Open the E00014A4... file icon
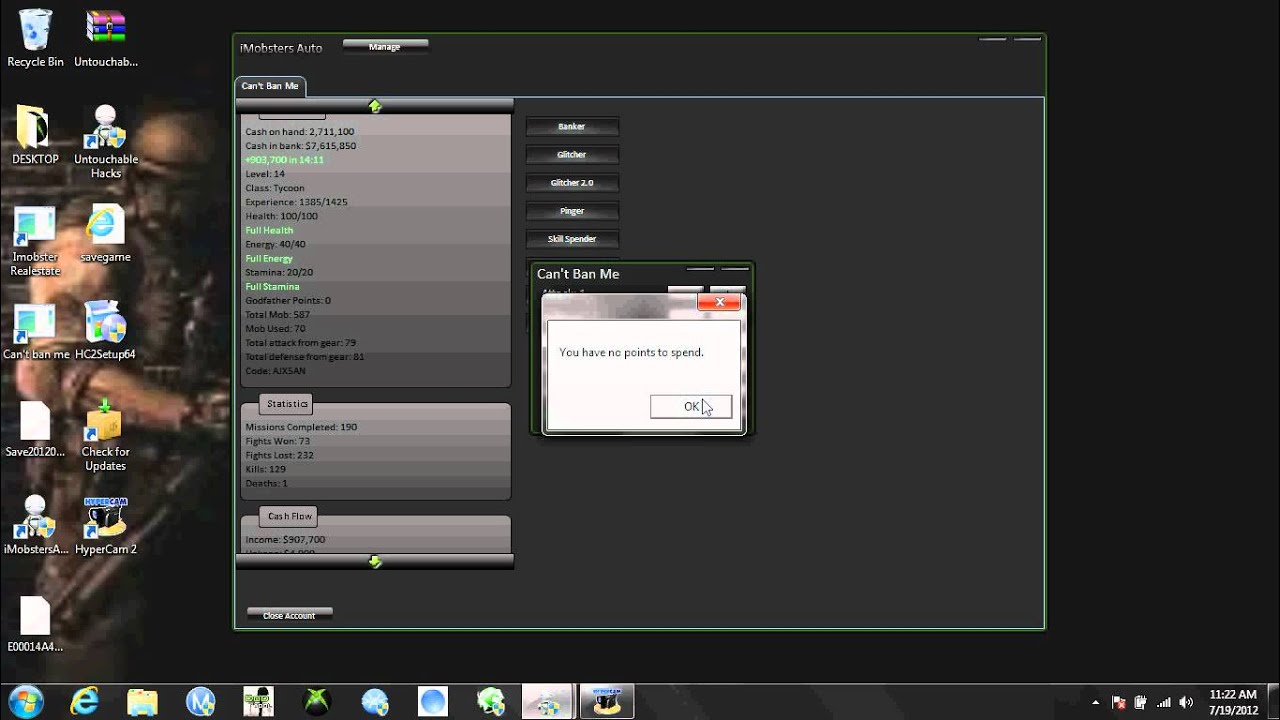Screen dimensions: 1280x720 [x=35, y=624]
